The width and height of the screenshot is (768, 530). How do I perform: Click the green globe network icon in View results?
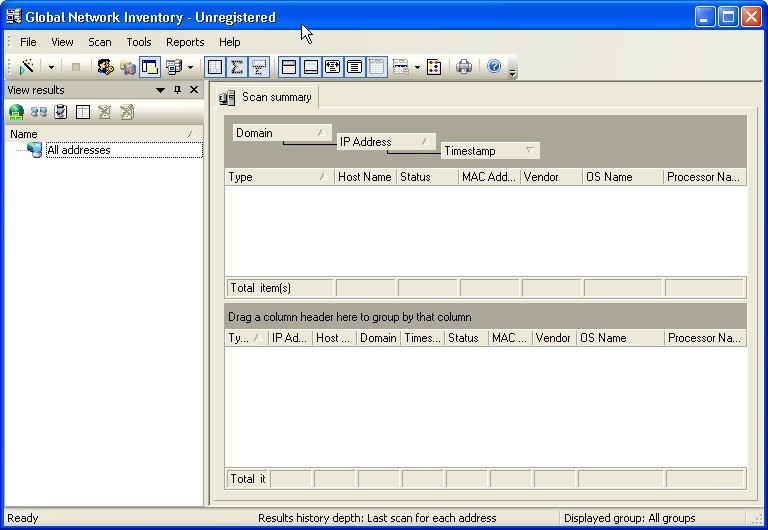click(x=16, y=112)
